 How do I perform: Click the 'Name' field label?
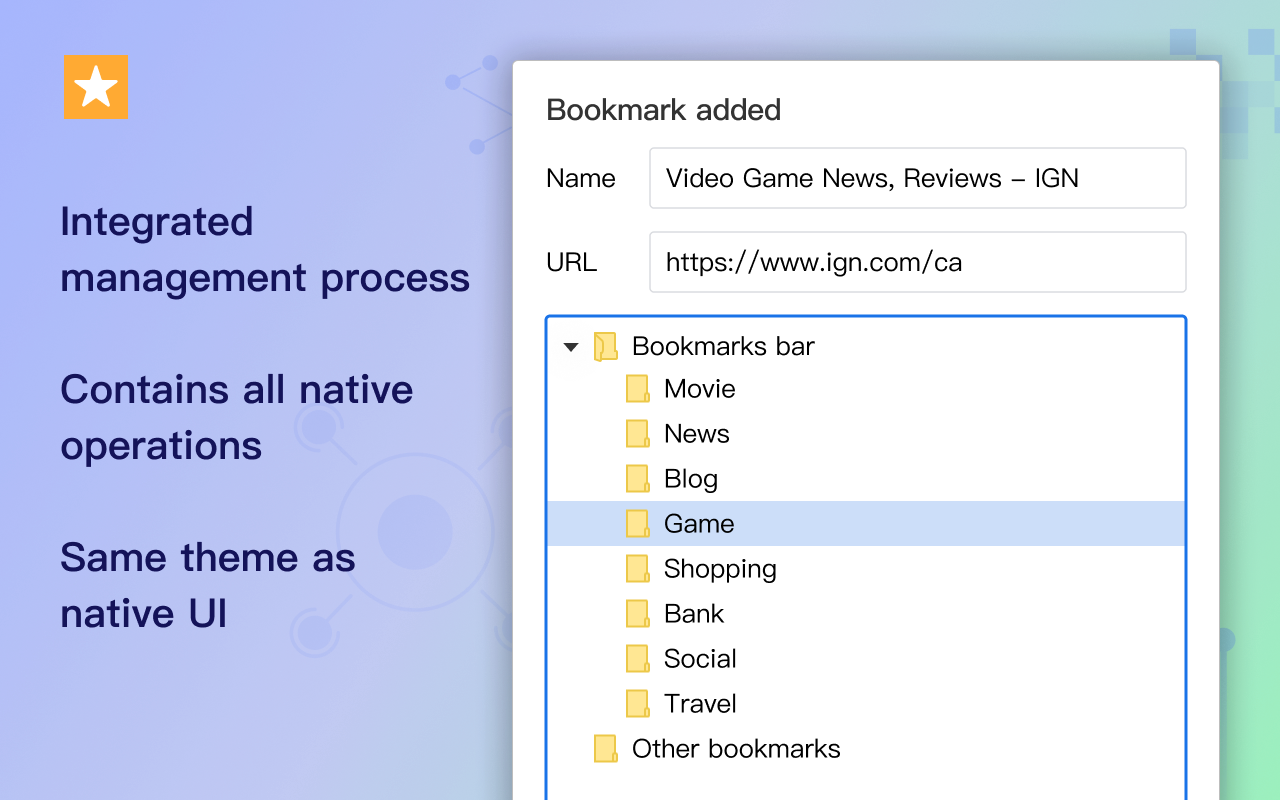581,179
